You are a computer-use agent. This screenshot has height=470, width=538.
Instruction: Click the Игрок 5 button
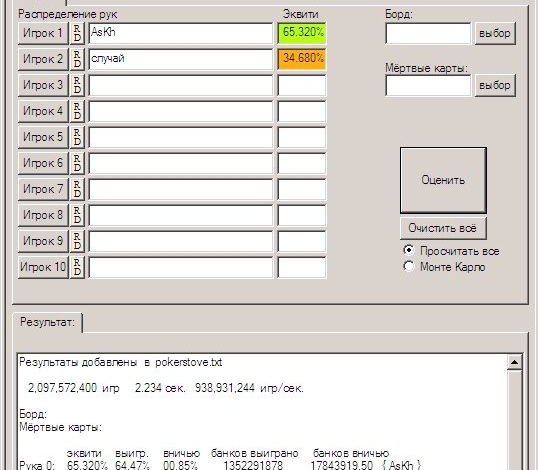pos(43,137)
